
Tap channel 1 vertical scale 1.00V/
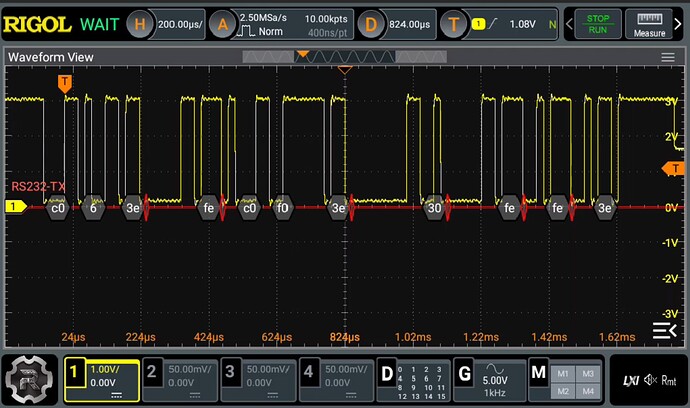tap(105, 370)
